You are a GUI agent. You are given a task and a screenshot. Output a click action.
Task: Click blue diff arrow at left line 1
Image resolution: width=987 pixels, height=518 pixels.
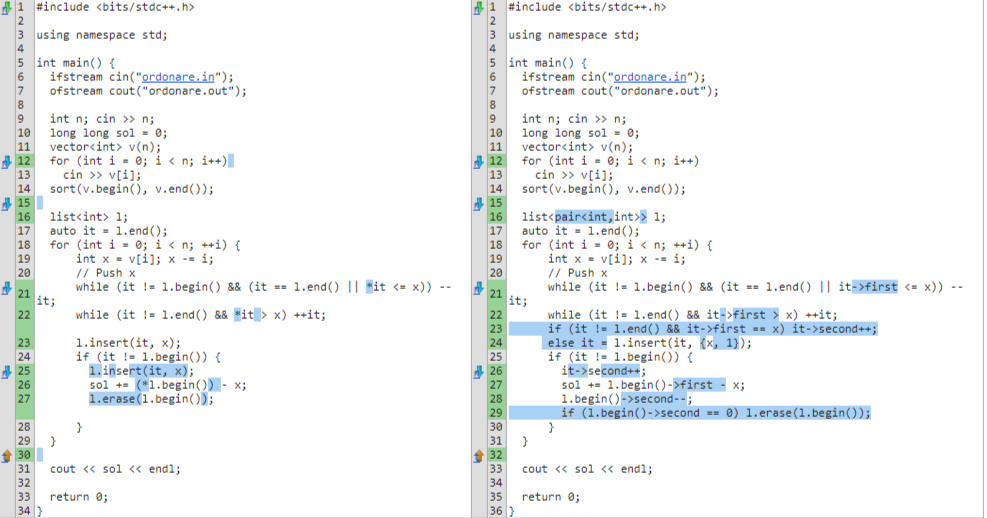[6, 8]
